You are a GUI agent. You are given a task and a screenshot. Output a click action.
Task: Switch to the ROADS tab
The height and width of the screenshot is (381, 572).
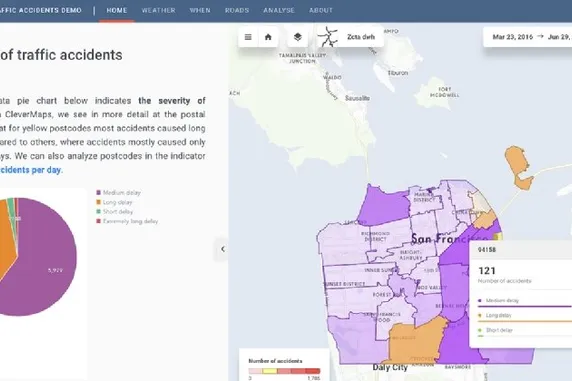237,11
